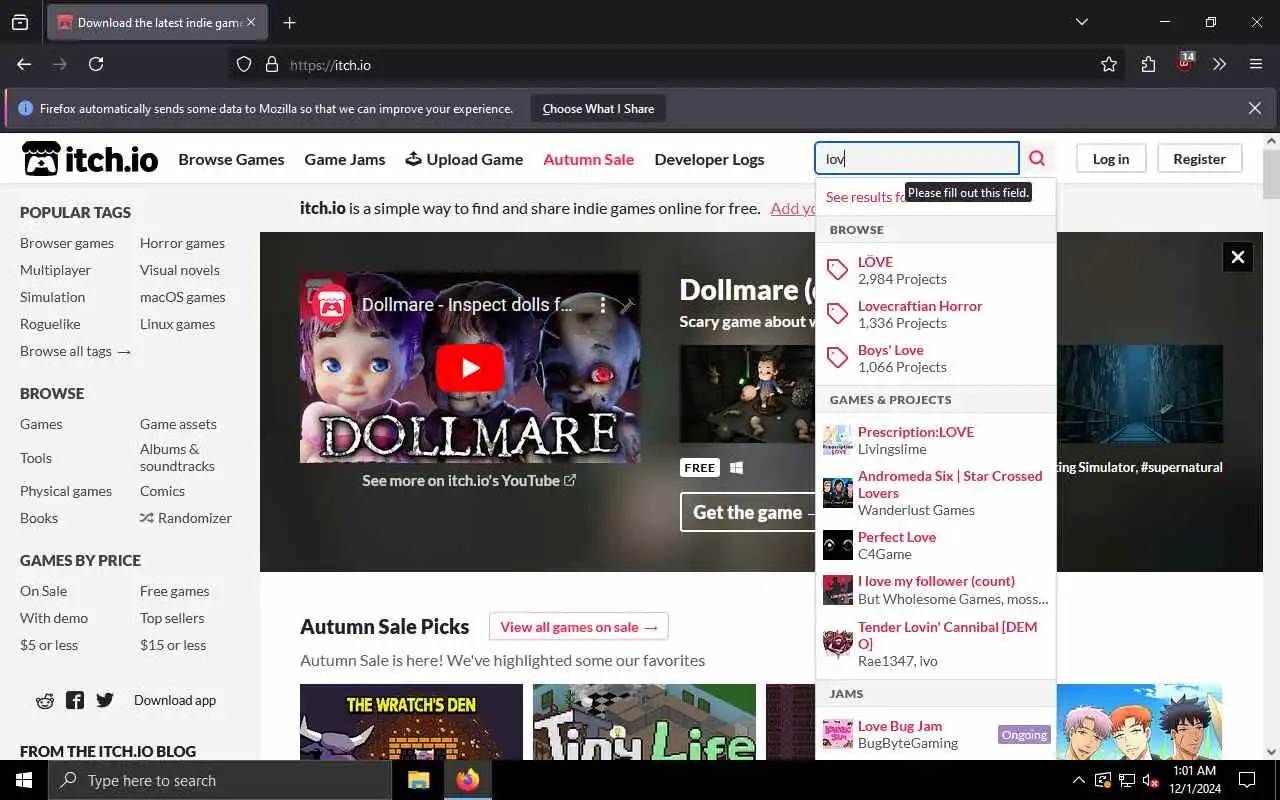Click the red search magnifier button
Screen dimensions: 1280x800
coord(1037,158)
